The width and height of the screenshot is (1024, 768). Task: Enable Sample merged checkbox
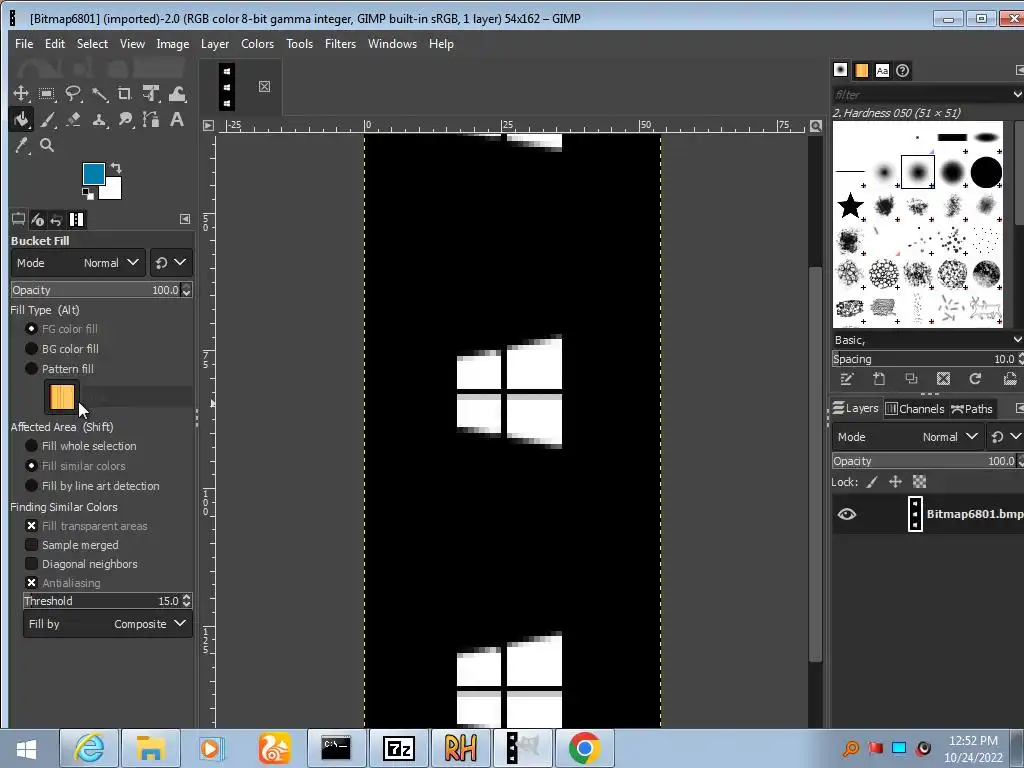coord(31,545)
